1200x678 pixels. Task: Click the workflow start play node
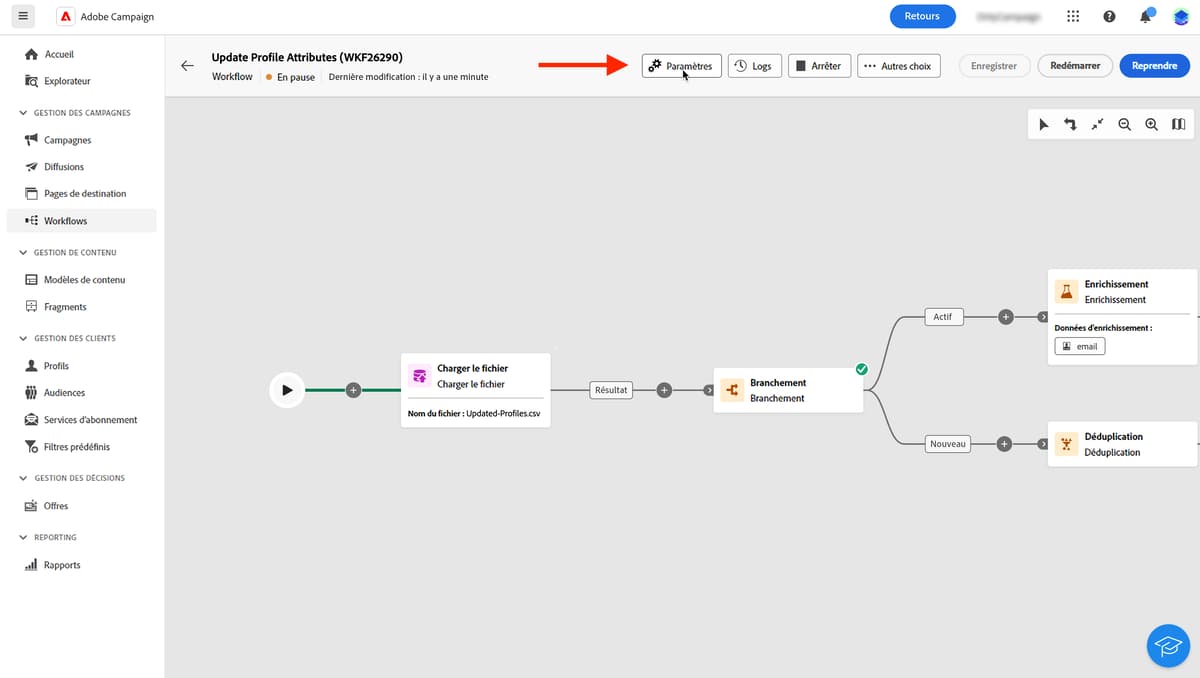point(287,390)
